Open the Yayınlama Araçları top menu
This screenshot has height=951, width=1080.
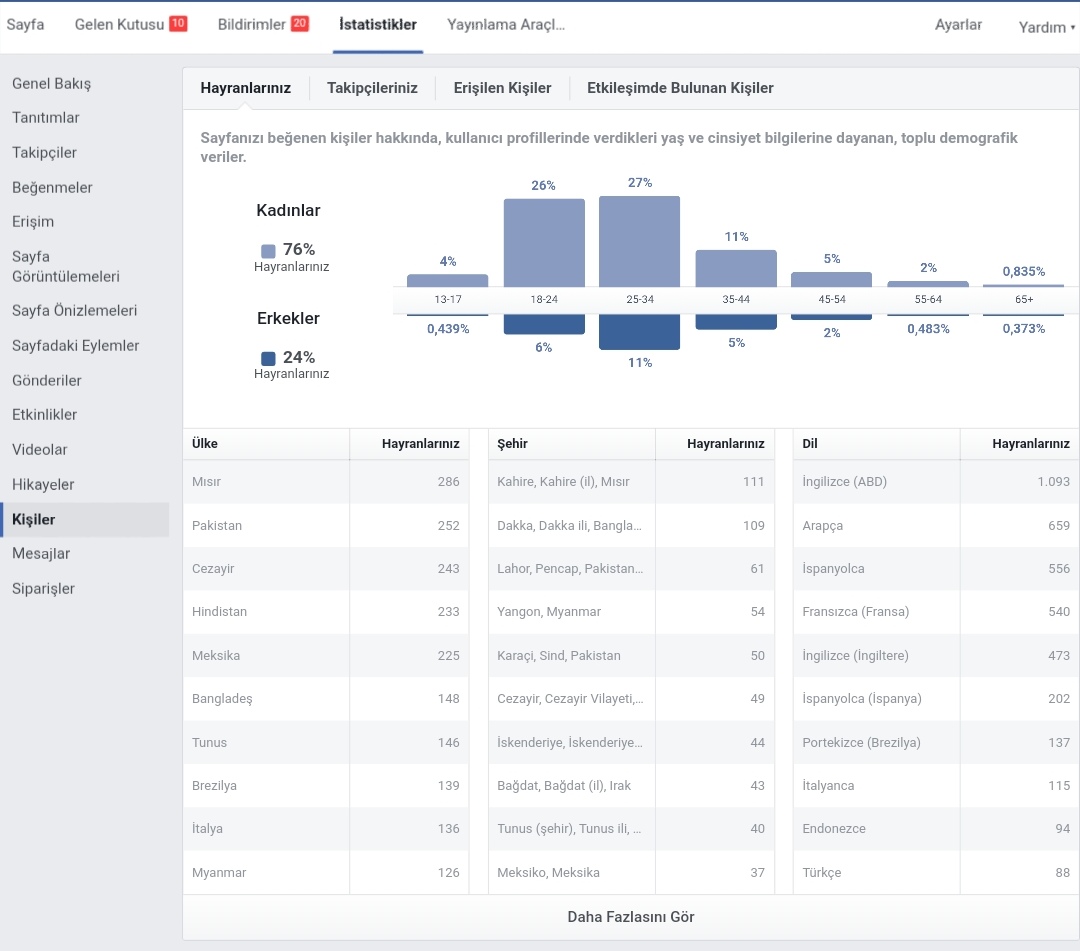tap(506, 25)
